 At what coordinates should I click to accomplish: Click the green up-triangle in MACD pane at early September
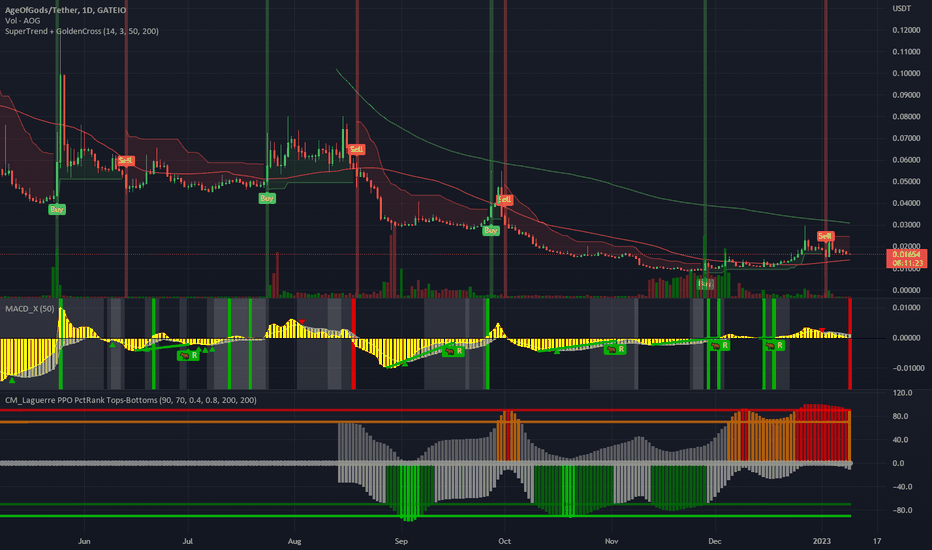coord(405,364)
